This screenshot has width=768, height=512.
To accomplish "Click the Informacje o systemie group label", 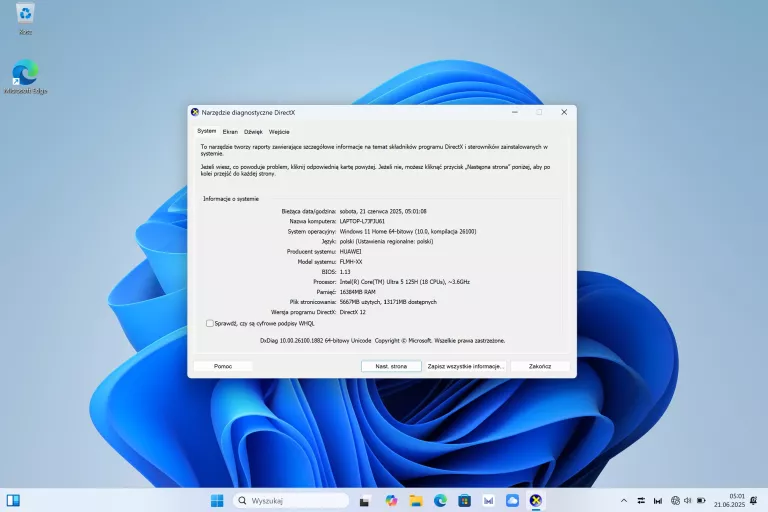I will [x=231, y=199].
